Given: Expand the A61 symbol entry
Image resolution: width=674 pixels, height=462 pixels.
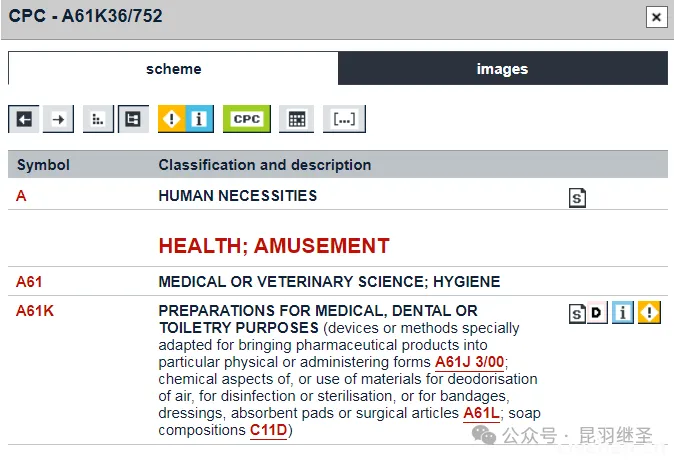Looking at the screenshot, I should coord(30,282).
